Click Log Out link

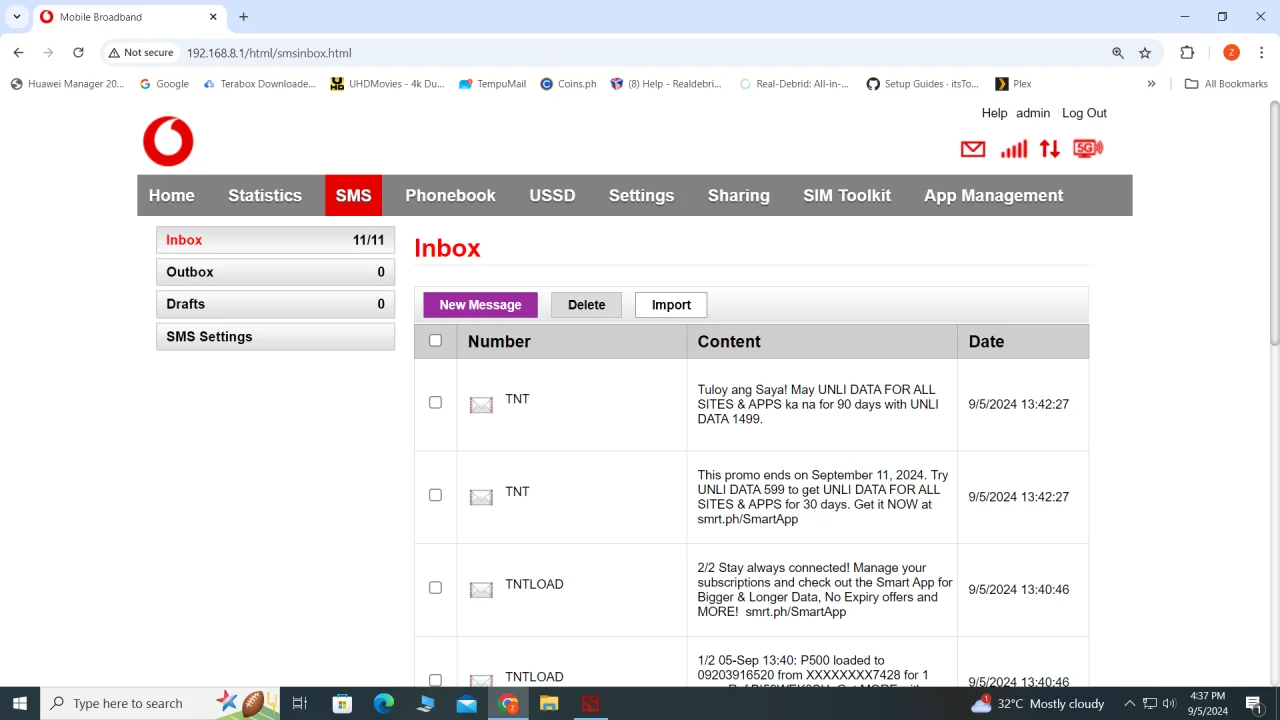pyautogui.click(x=1084, y=113)
